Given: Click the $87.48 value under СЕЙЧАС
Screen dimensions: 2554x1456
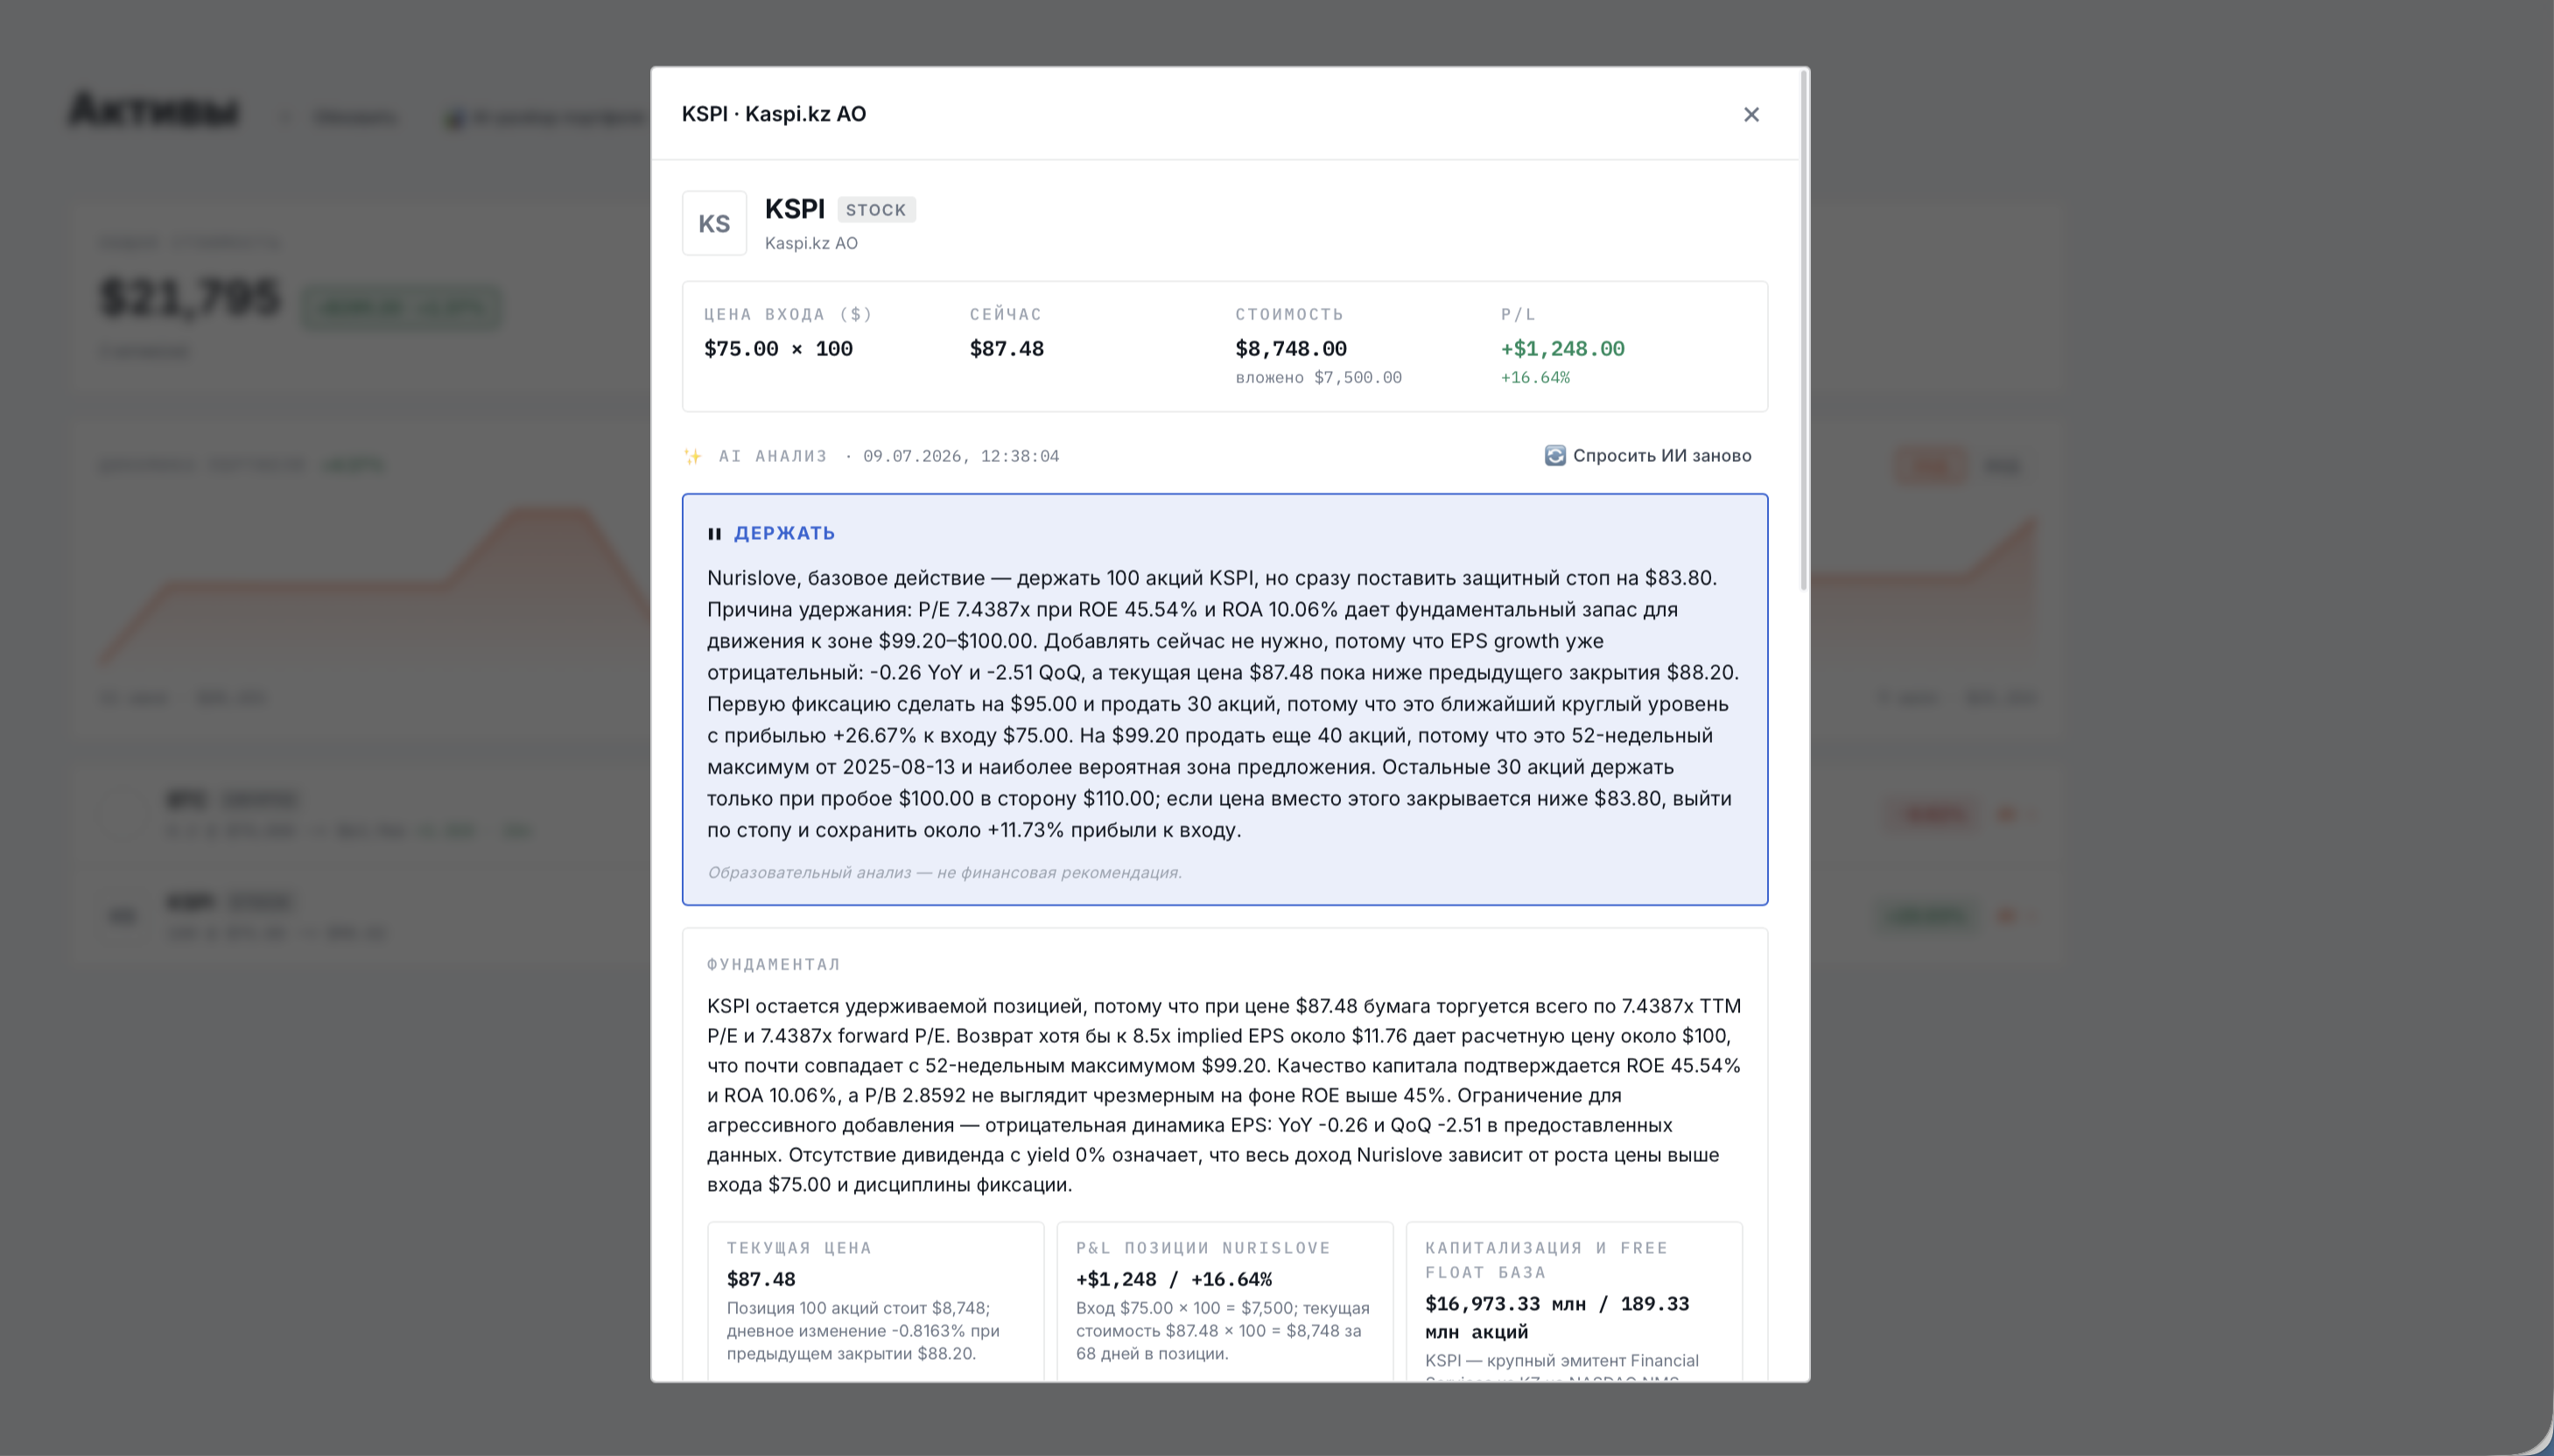Looking at the screenshot, I should pos(1006,349).
